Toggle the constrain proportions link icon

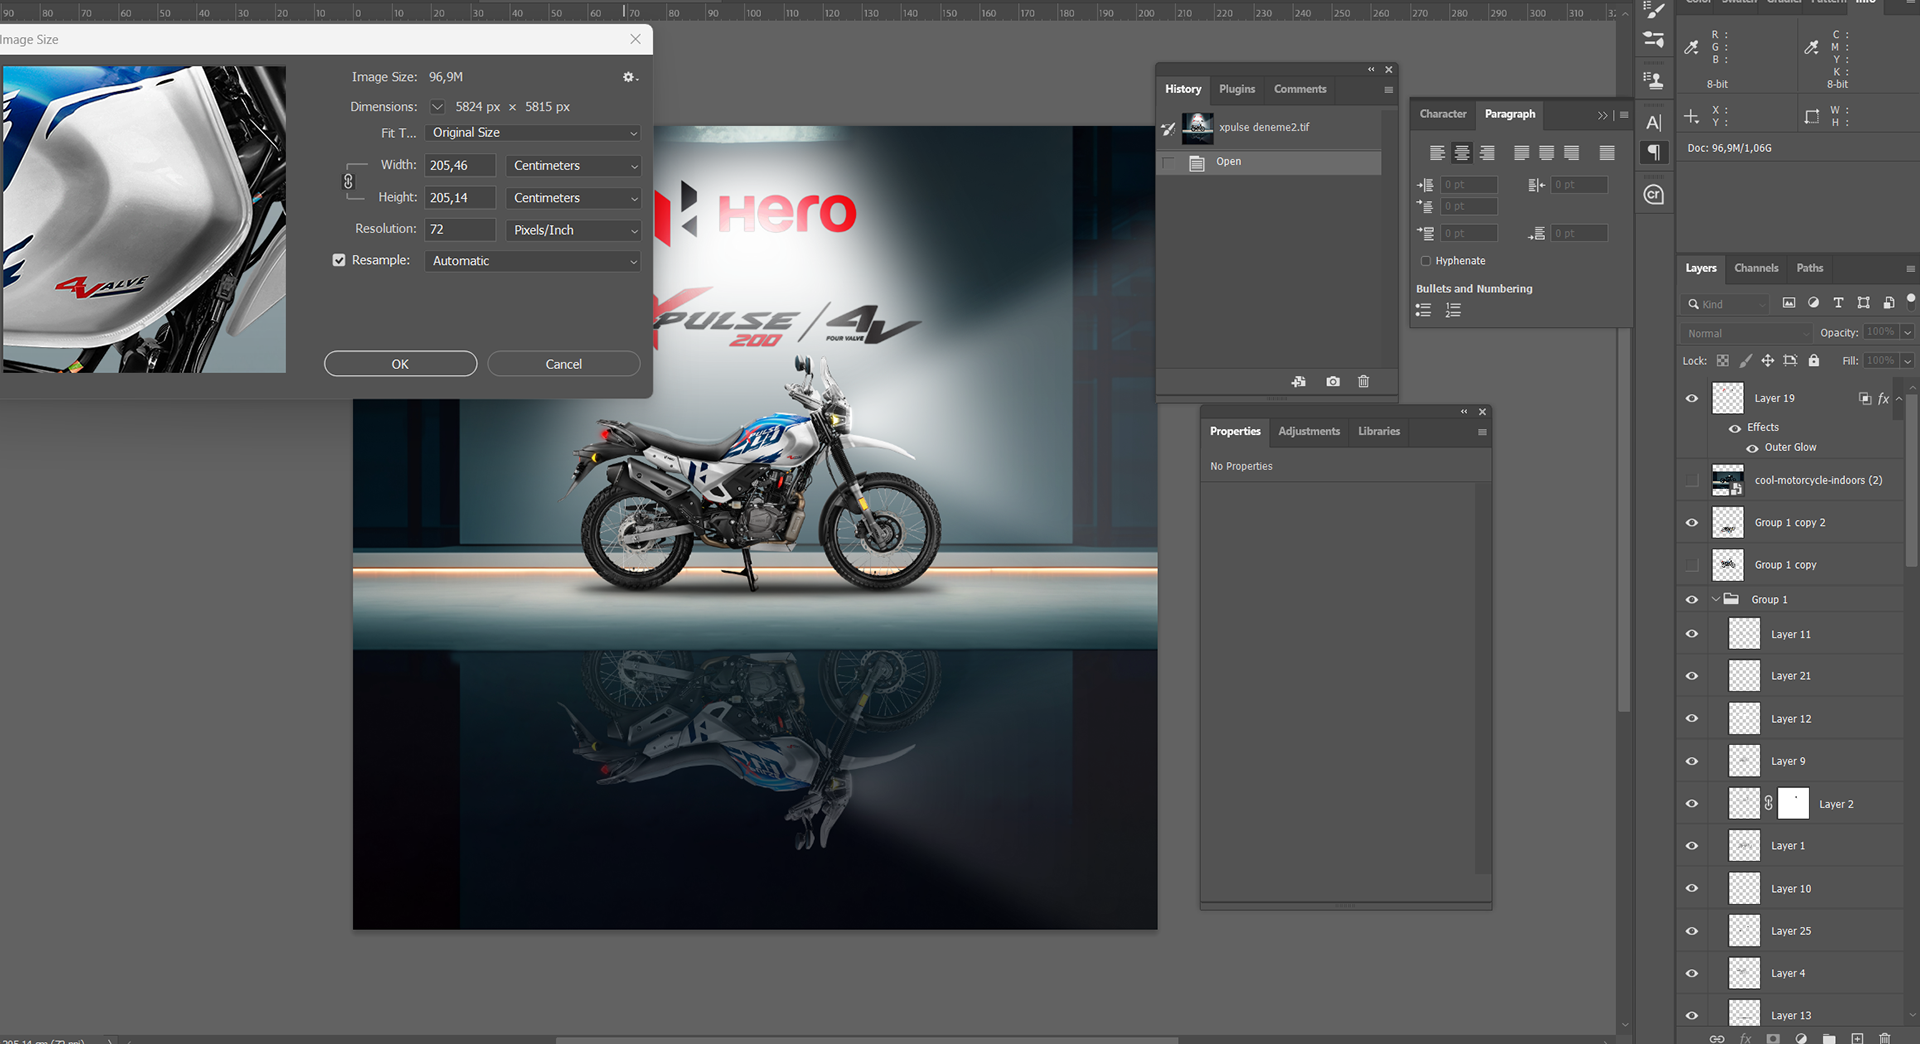pos(348,181)
